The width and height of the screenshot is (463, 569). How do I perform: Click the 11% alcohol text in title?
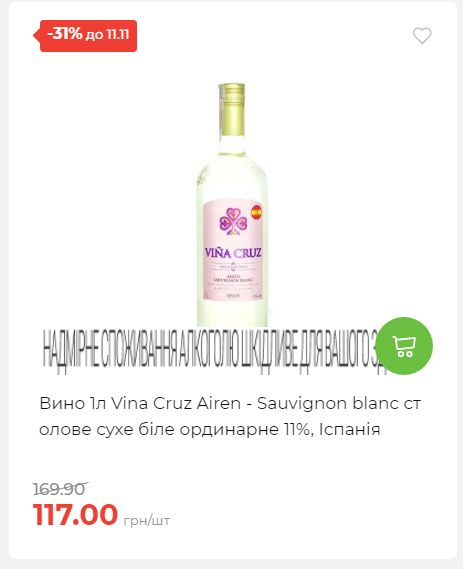294,430
